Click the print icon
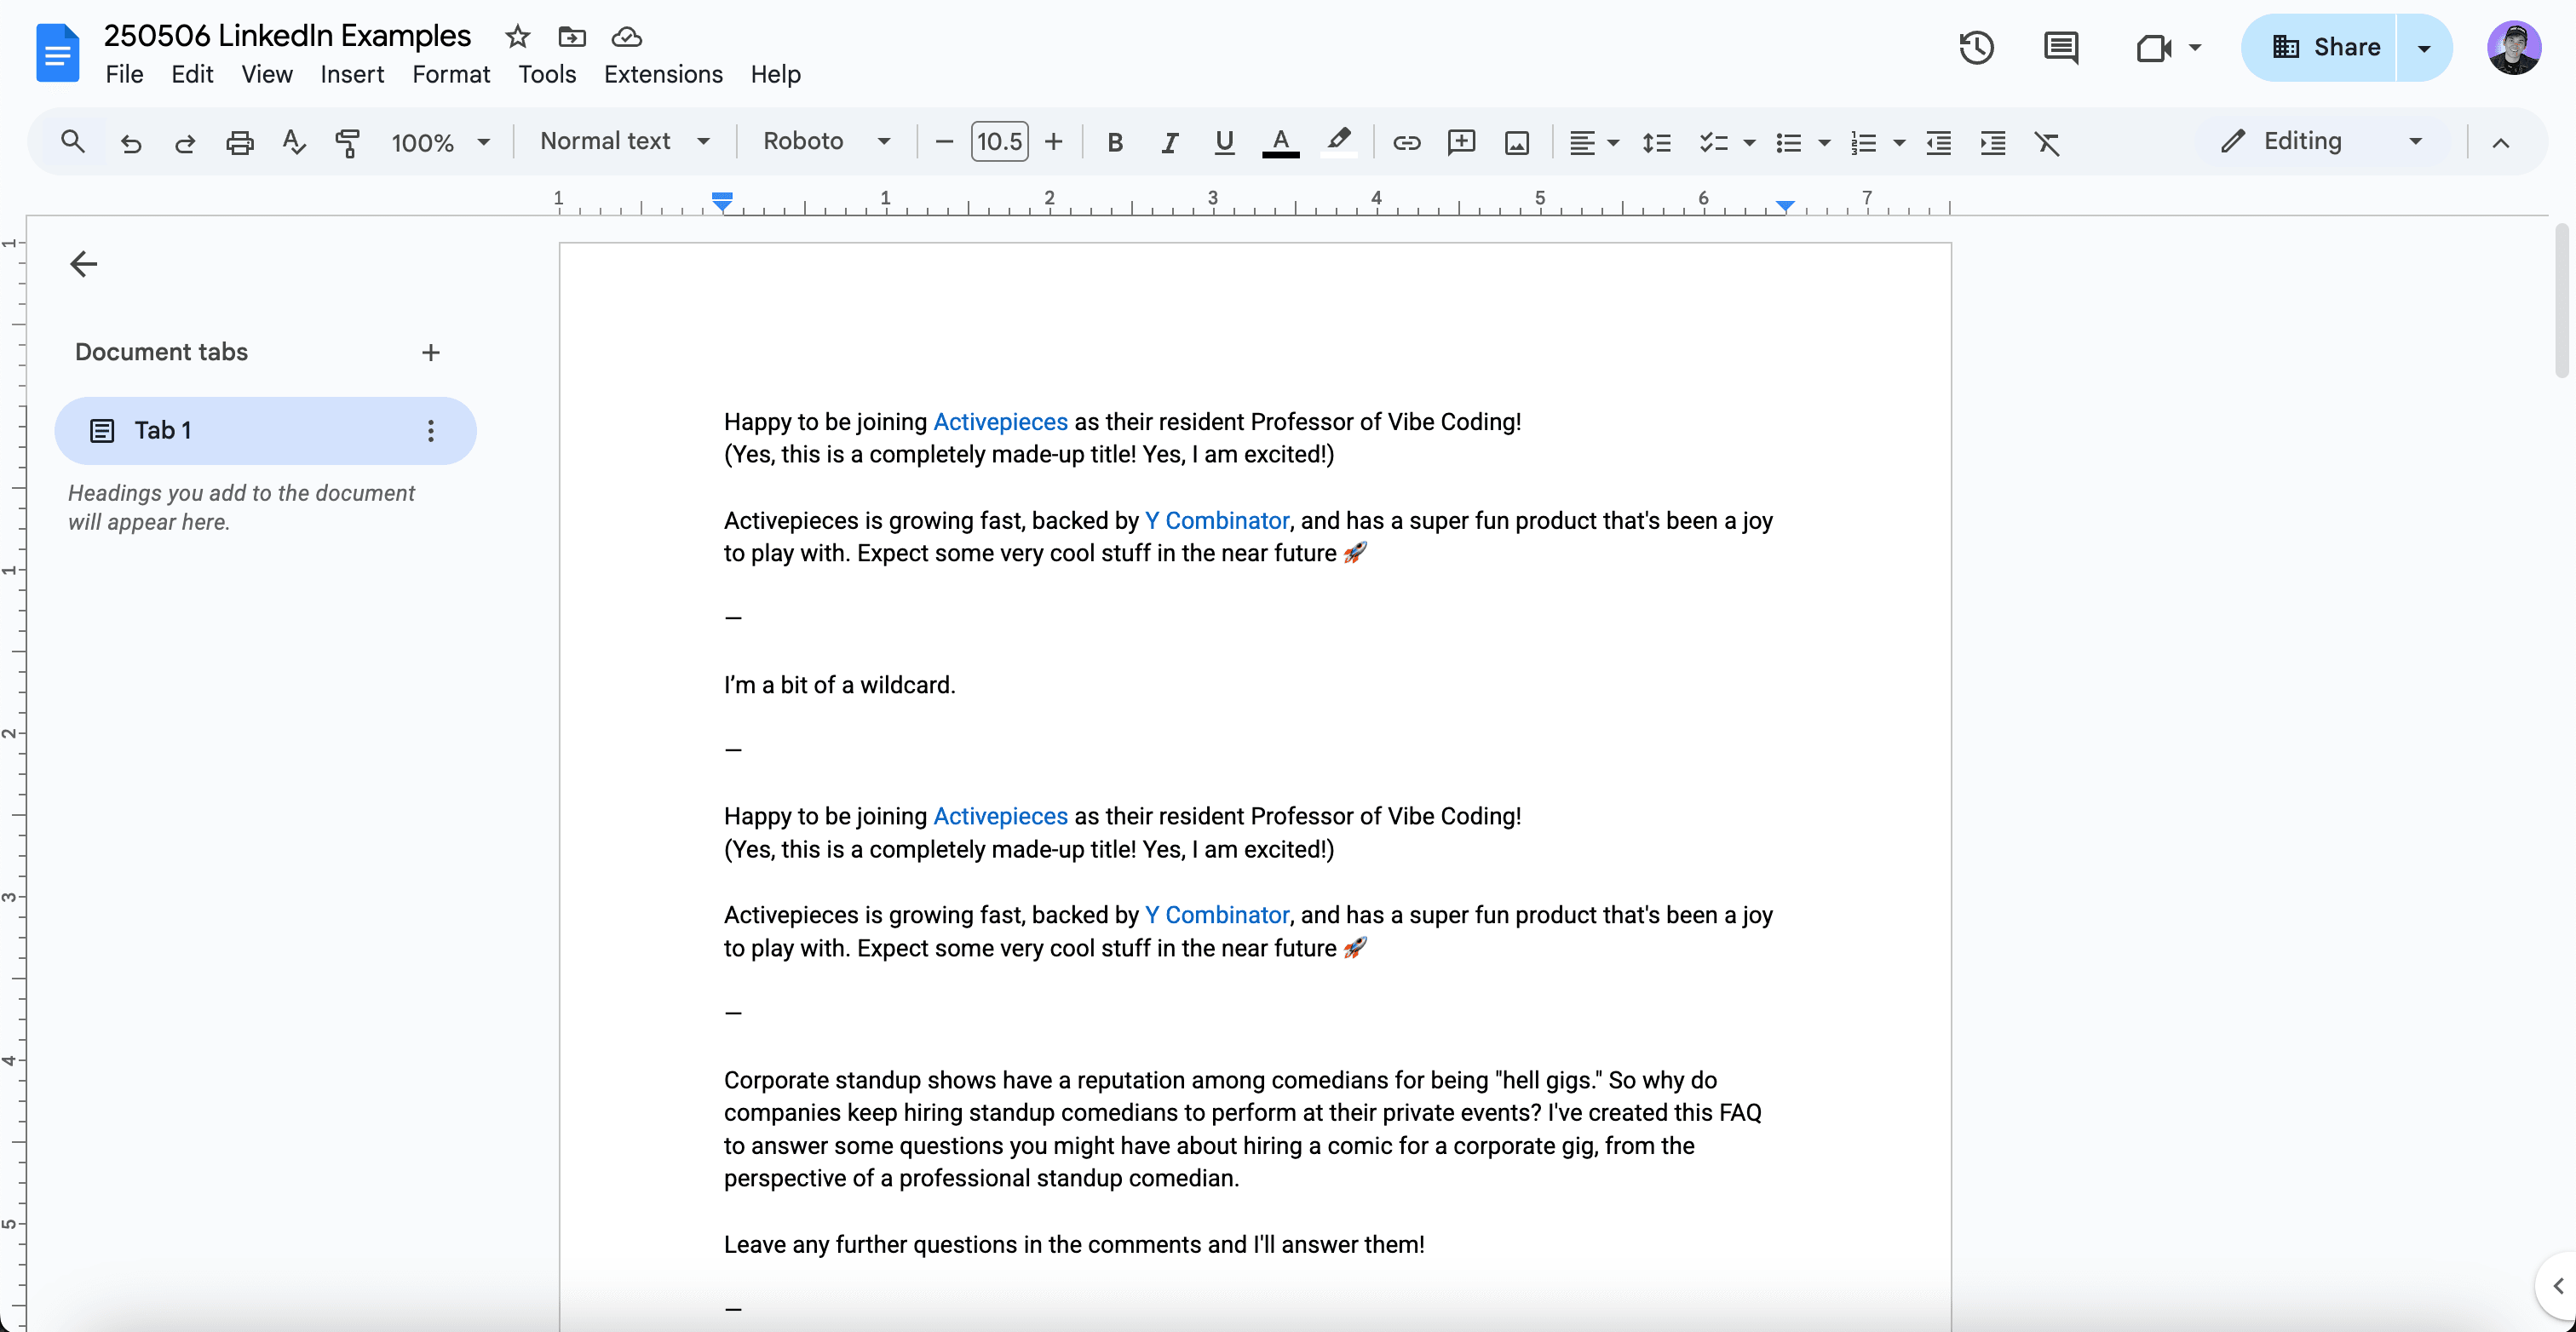Viewport: 2576px width, 1332px height. coord(239,142)
